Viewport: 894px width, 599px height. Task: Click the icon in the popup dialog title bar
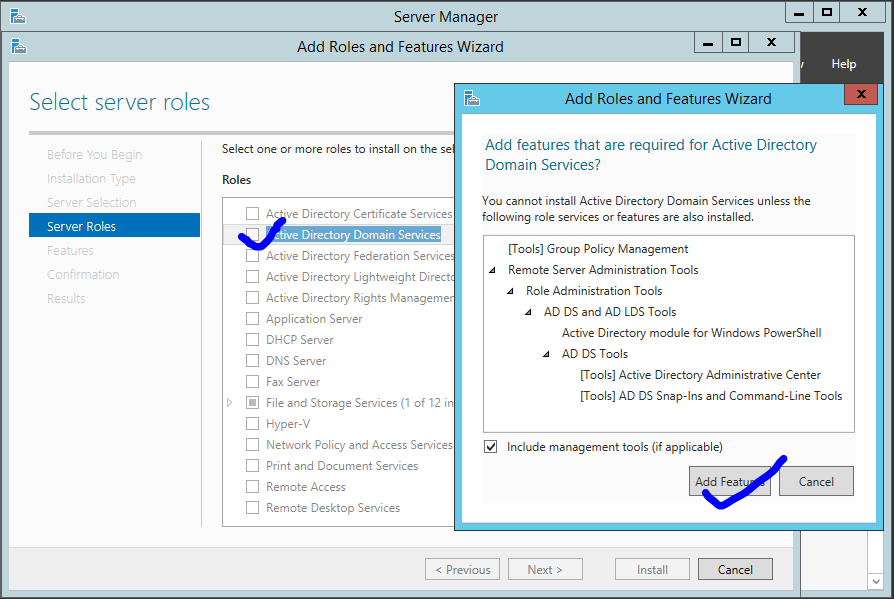point(472,99)
